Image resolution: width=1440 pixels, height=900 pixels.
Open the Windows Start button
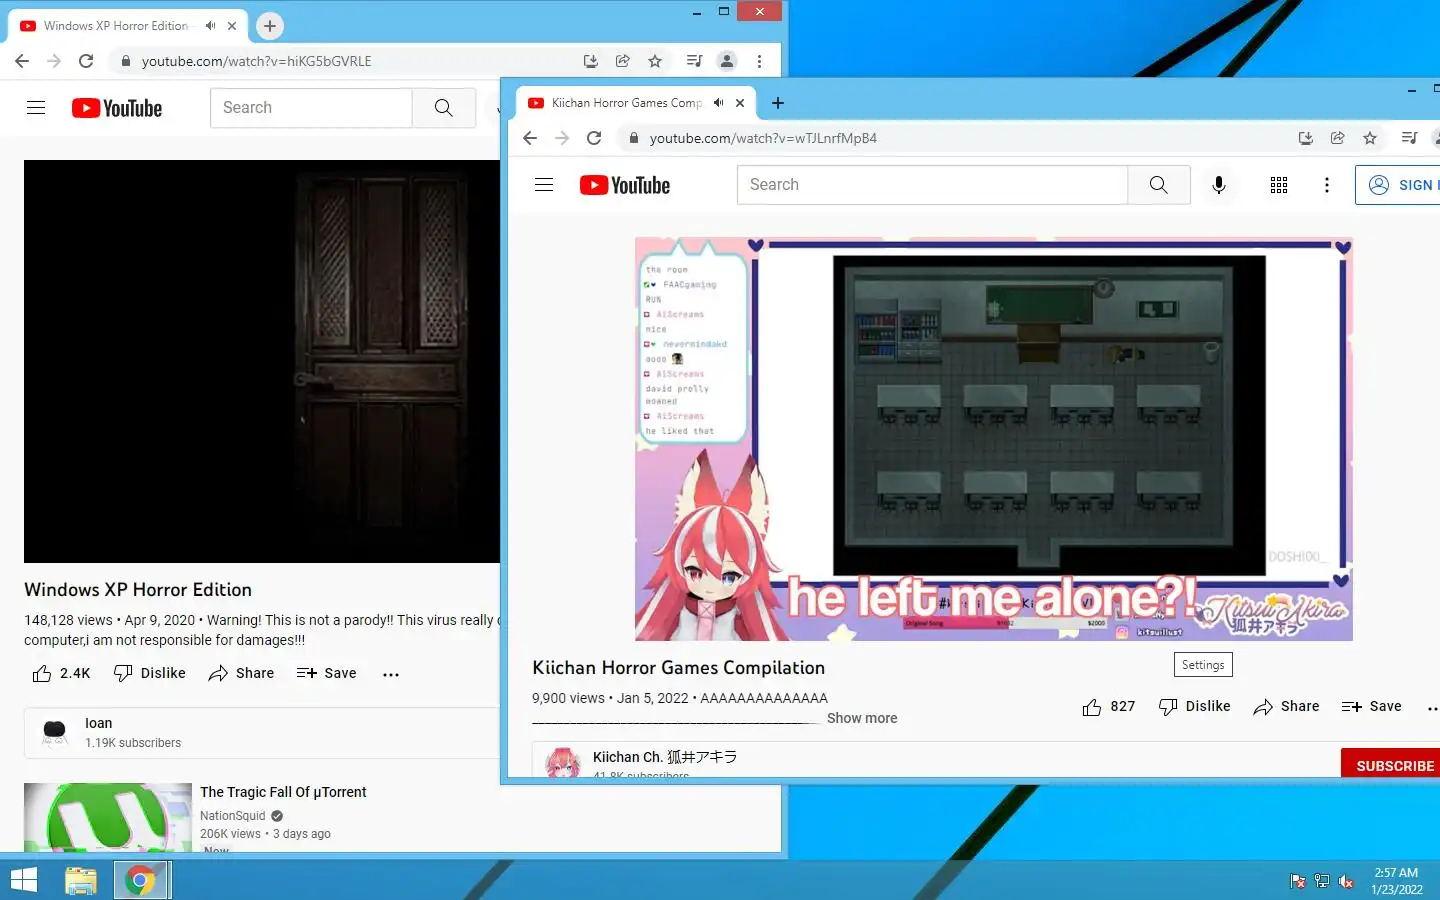coord(23,880)
